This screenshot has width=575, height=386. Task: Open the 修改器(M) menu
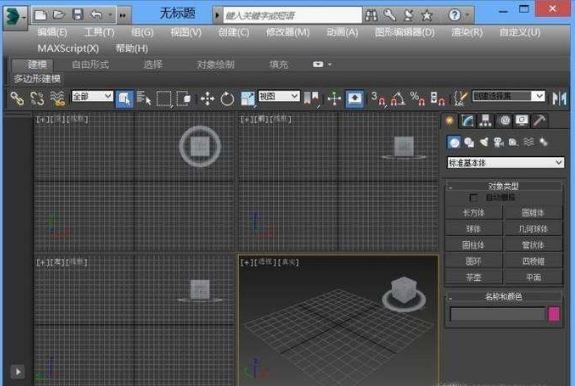pos(288,33)
